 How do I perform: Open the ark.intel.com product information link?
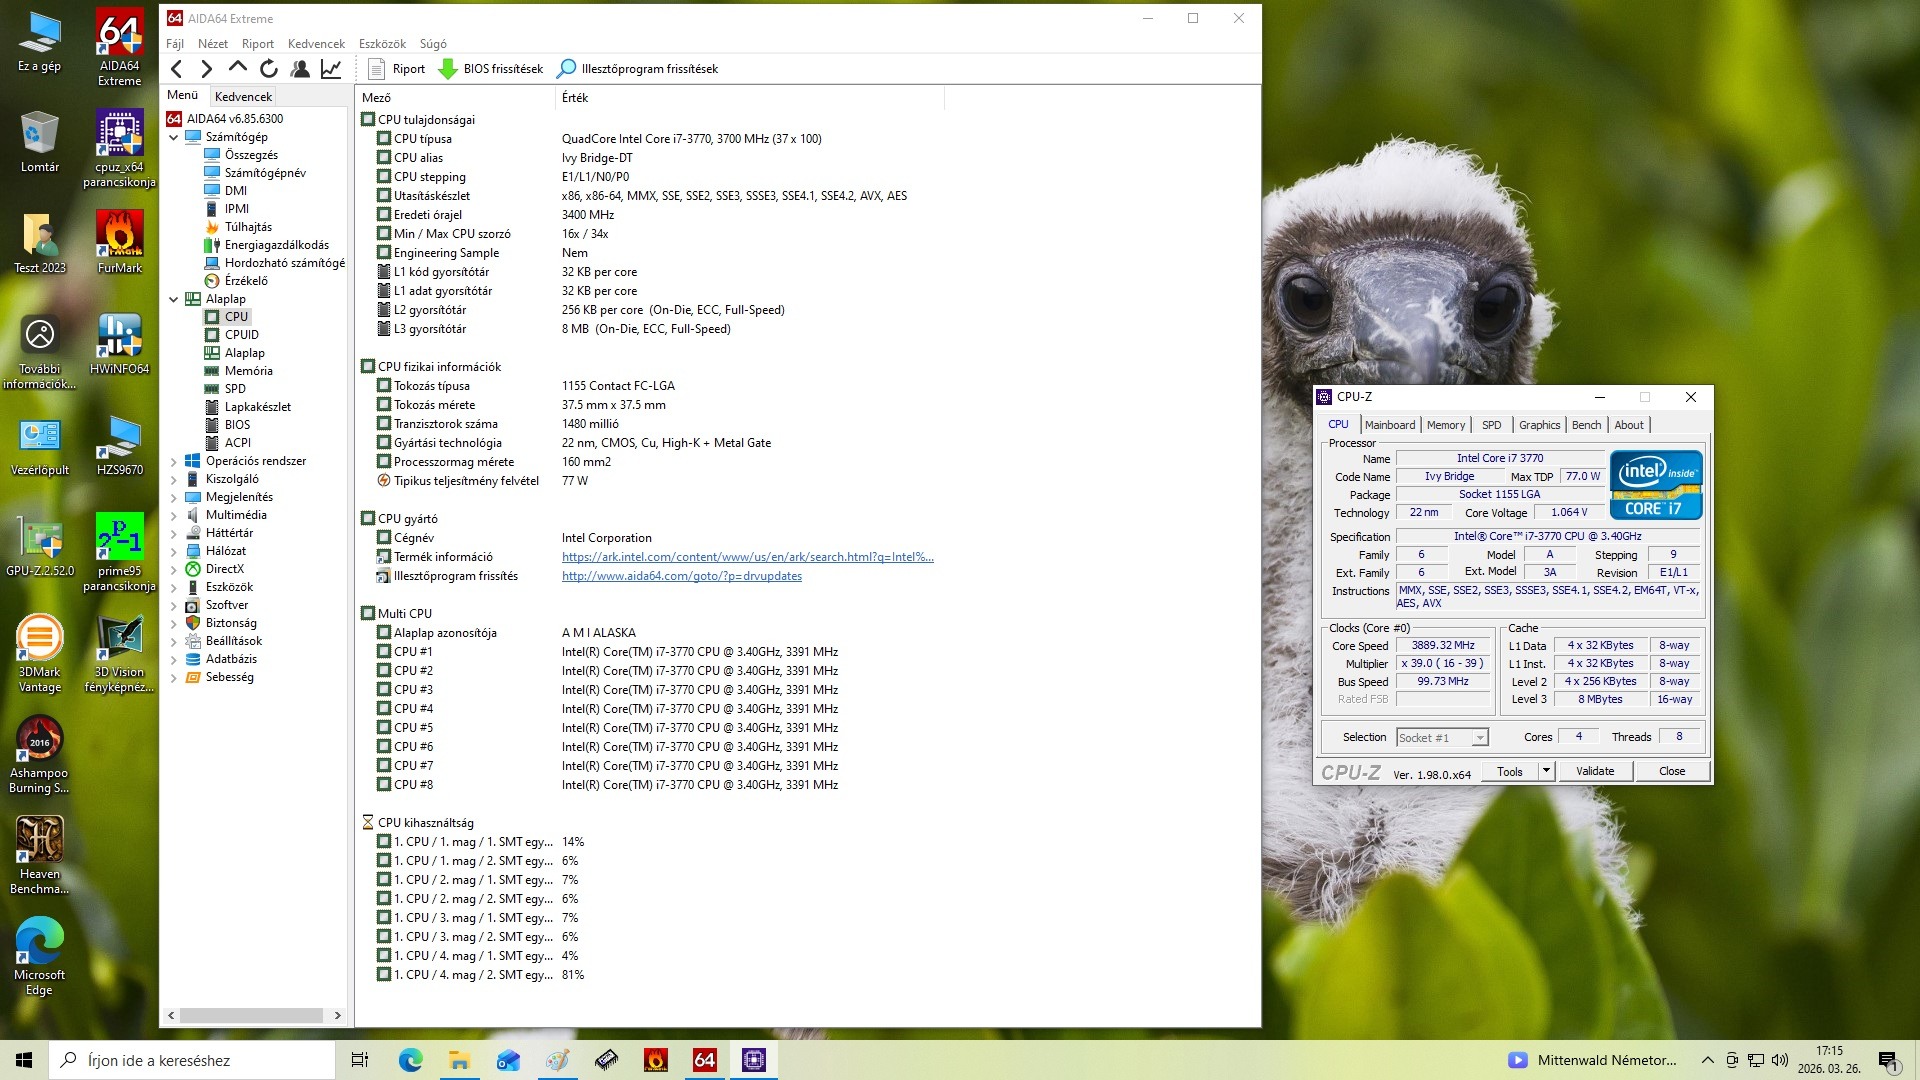point(747,557)
